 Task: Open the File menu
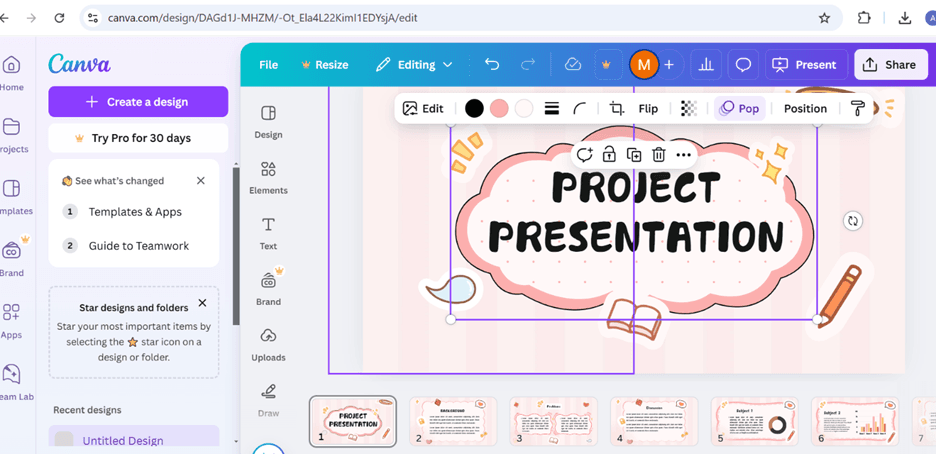269,64
